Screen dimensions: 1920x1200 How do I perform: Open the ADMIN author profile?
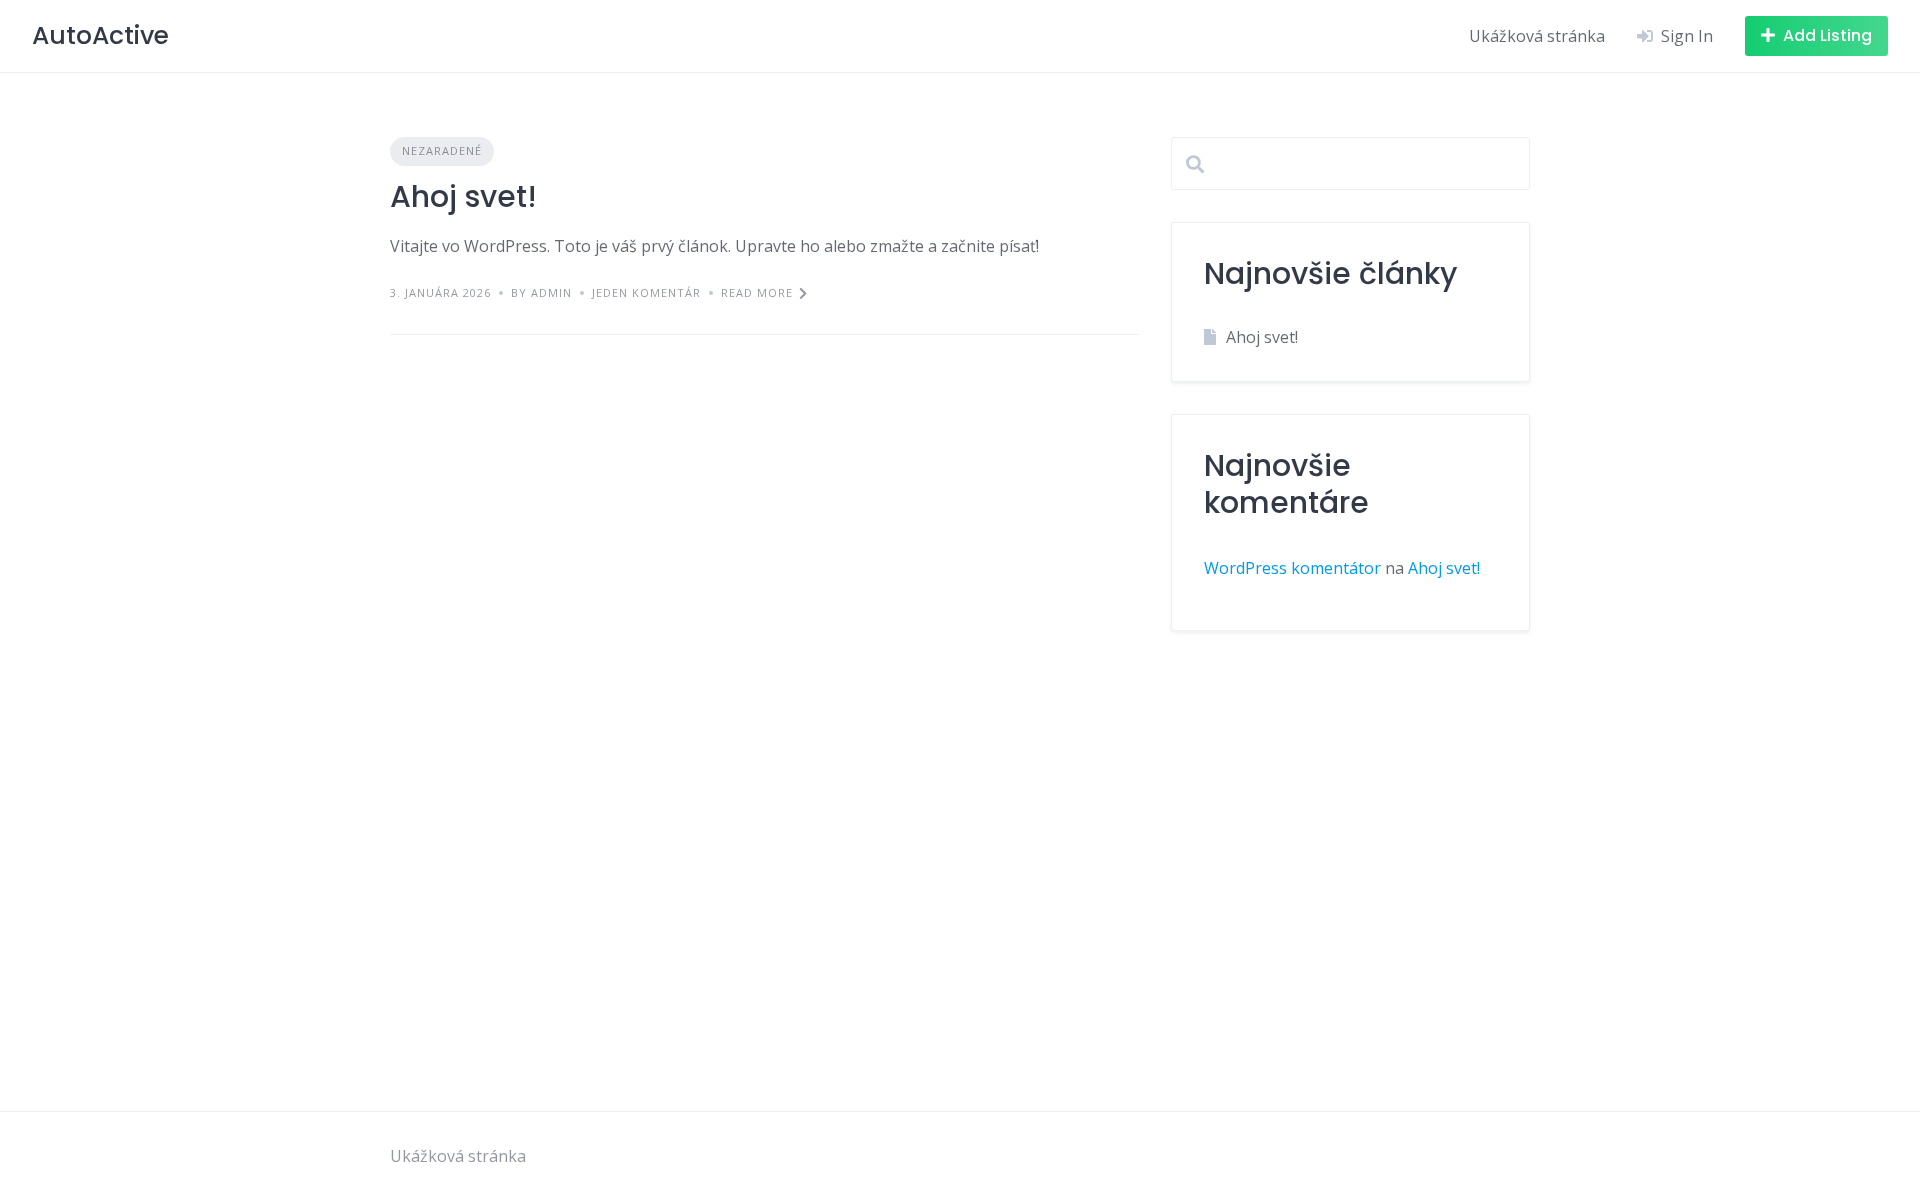[551, 293]
